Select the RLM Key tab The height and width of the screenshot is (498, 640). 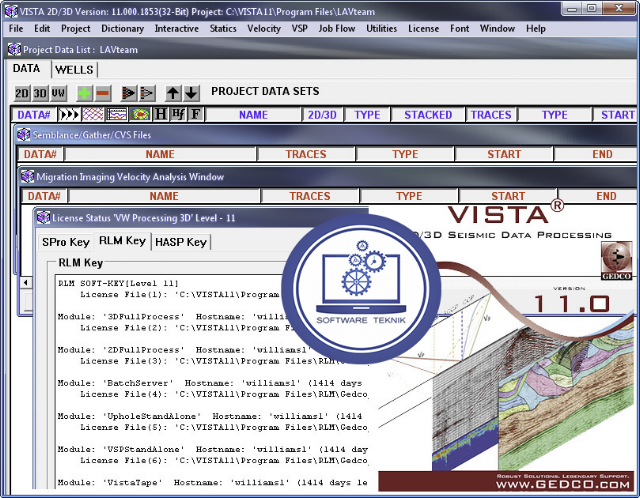pyautogui.click(x=122, y=241)
